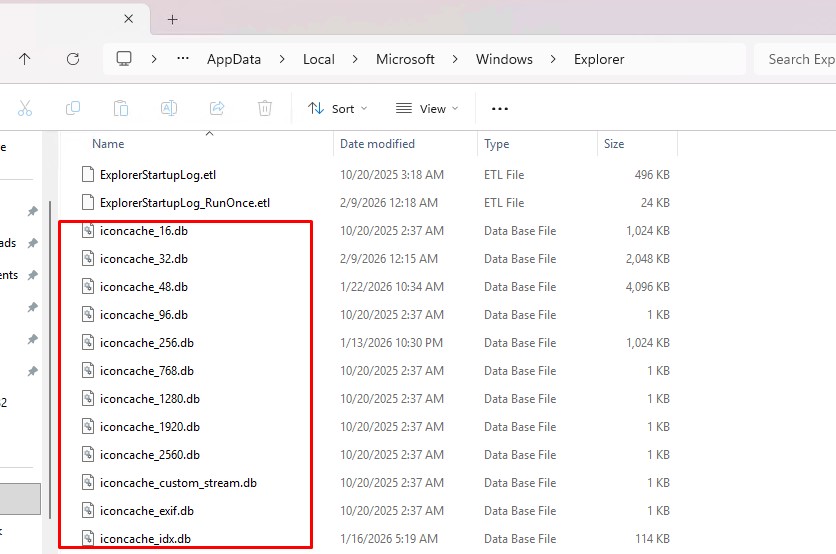Close the current File Explorer tab
Image resolution: width=836 pixels, height=554 pixels.
coord(128,19)
